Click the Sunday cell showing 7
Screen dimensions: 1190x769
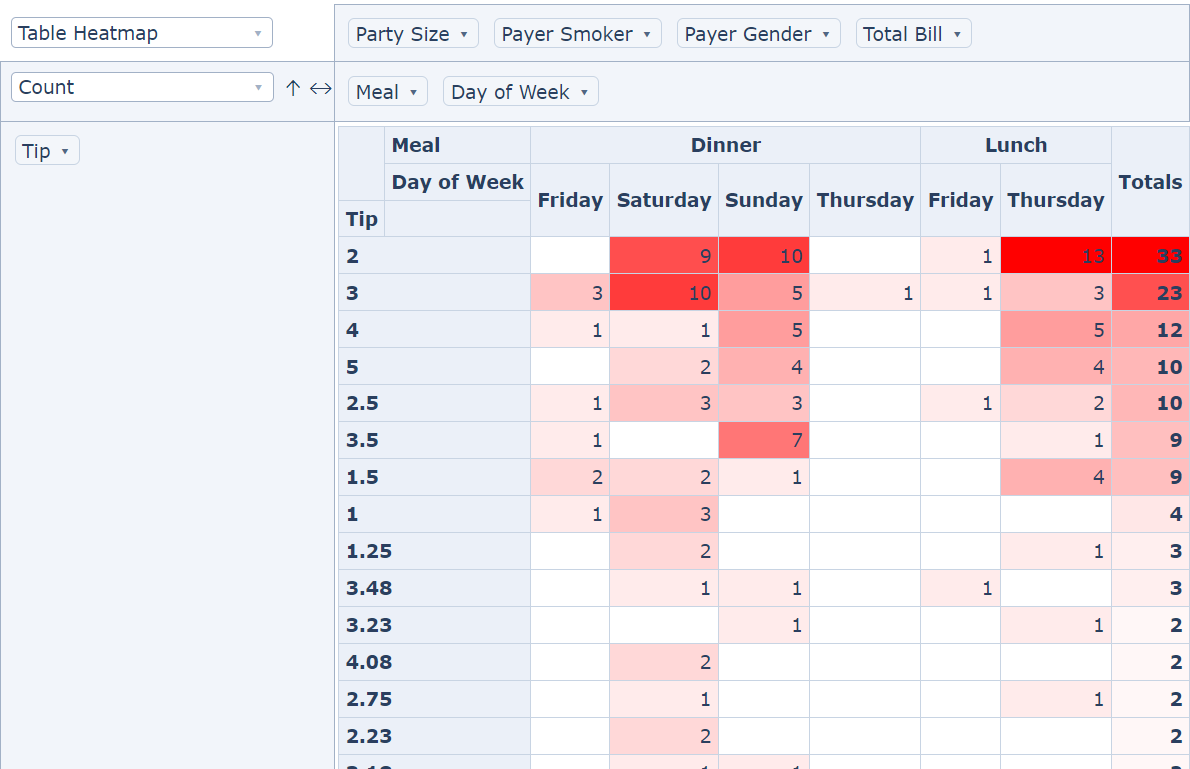[x=764, y=440]
